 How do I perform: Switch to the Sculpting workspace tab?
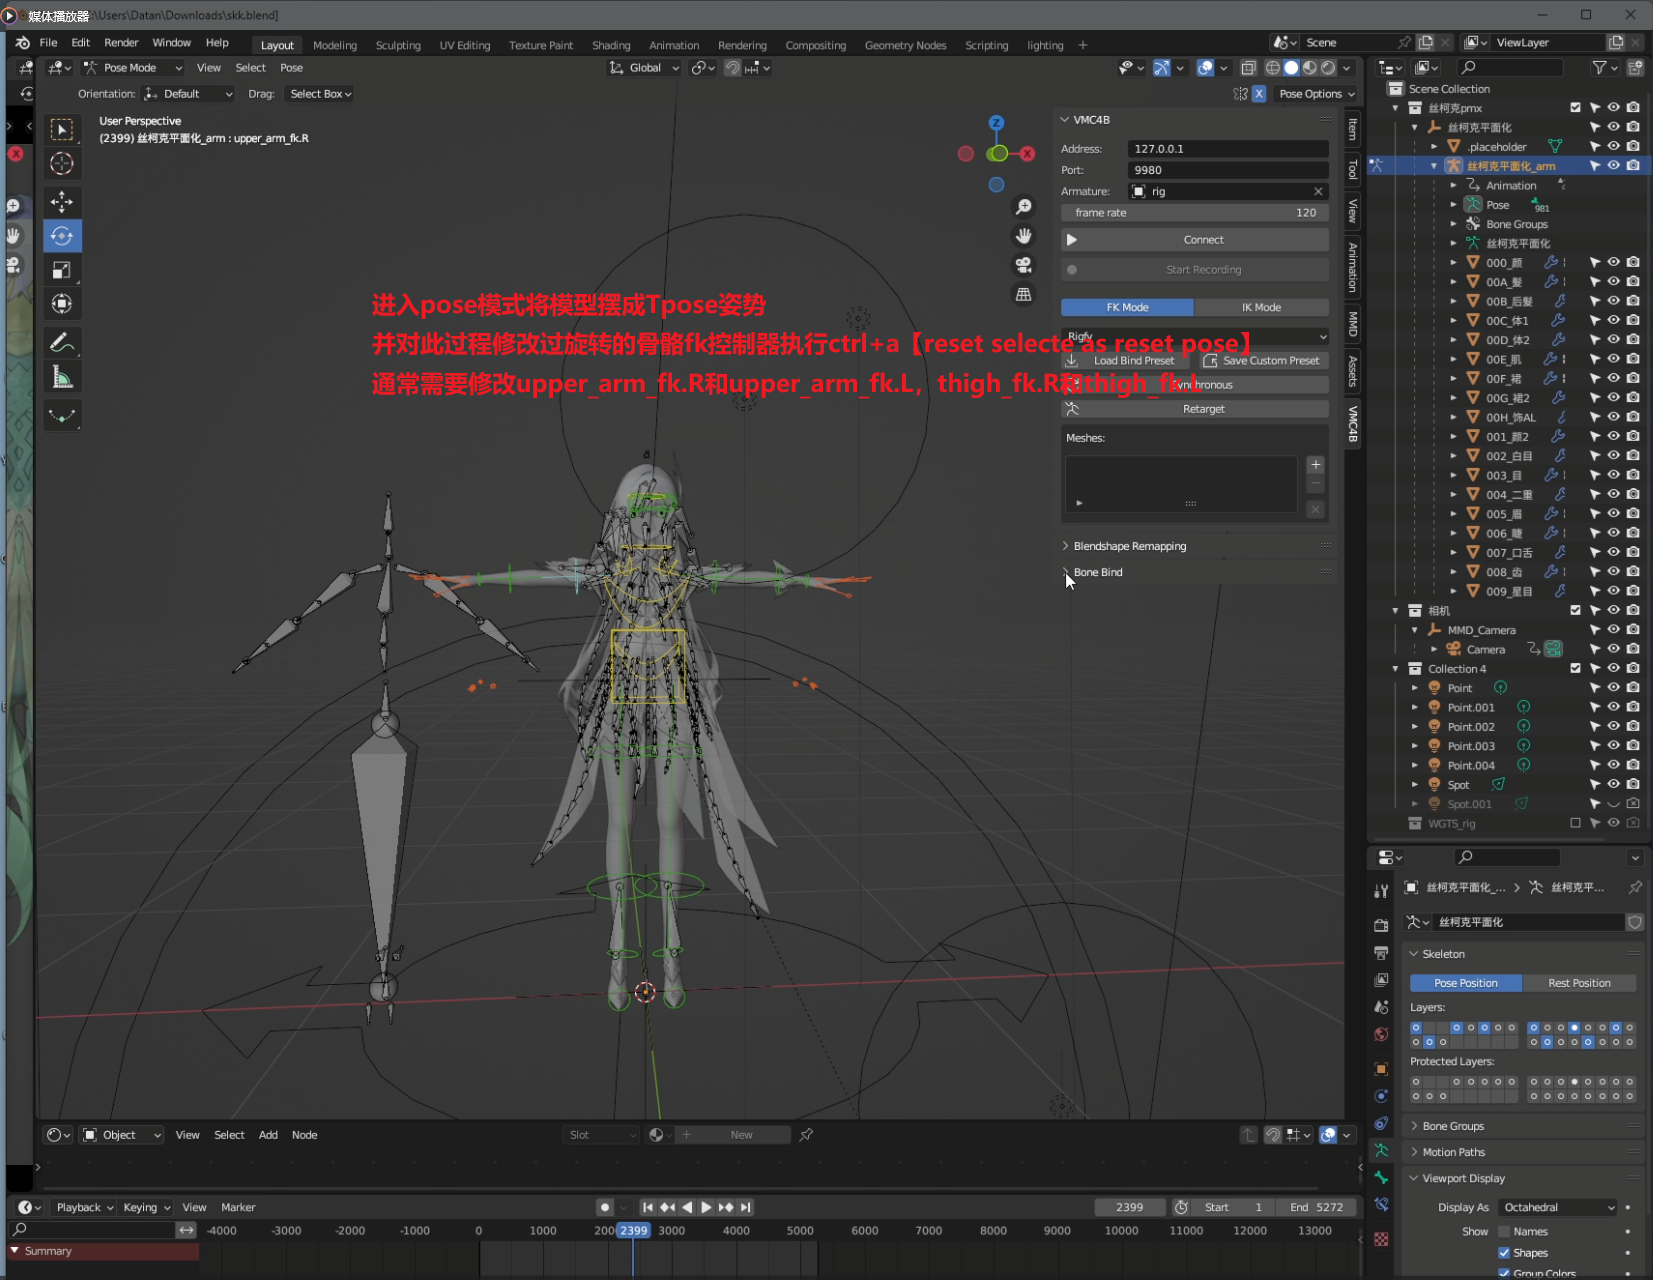tap(398, 45)
